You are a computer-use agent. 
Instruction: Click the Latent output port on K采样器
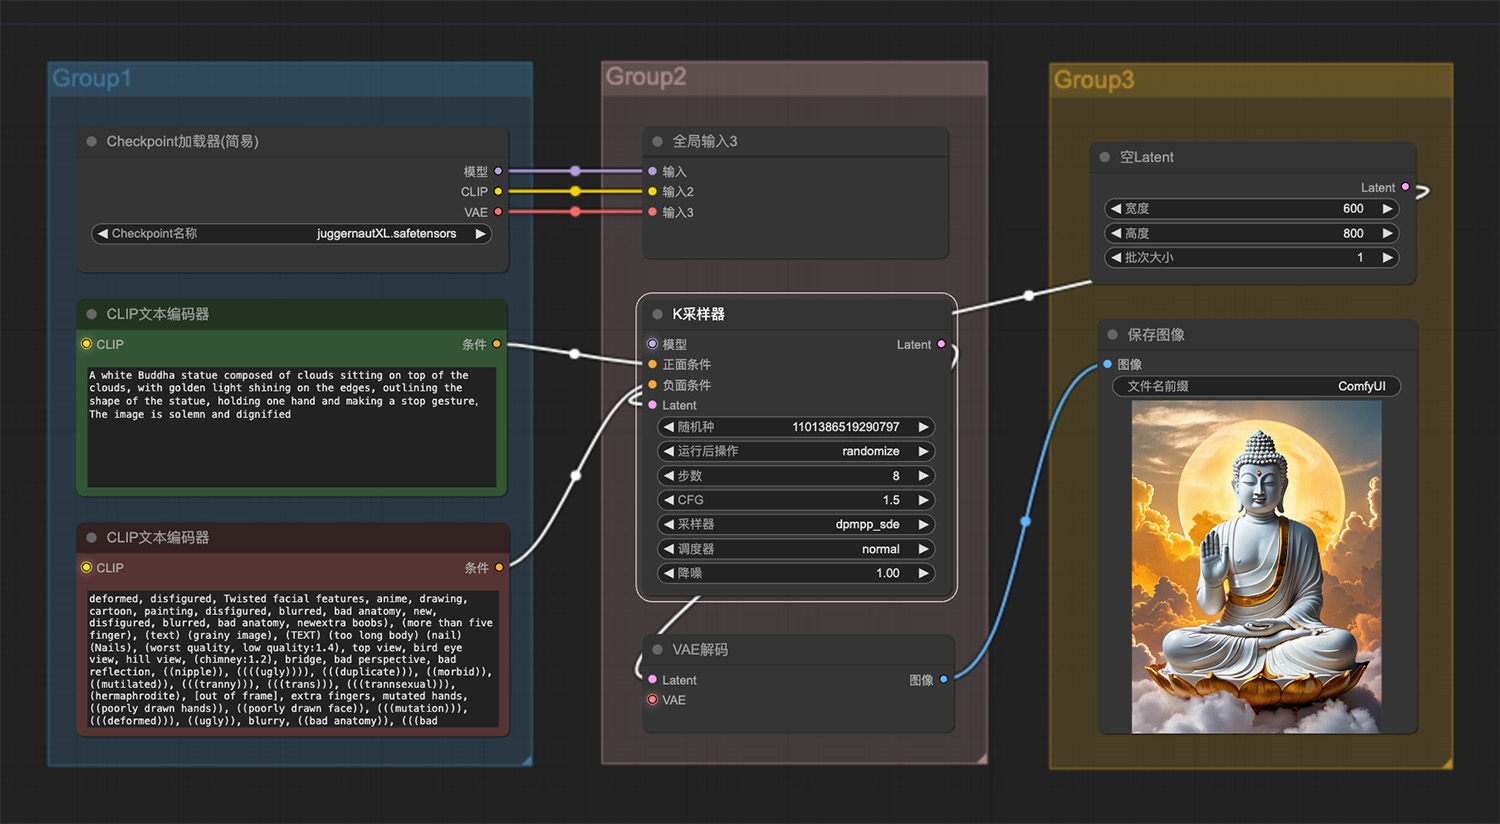tap(941, 344)
